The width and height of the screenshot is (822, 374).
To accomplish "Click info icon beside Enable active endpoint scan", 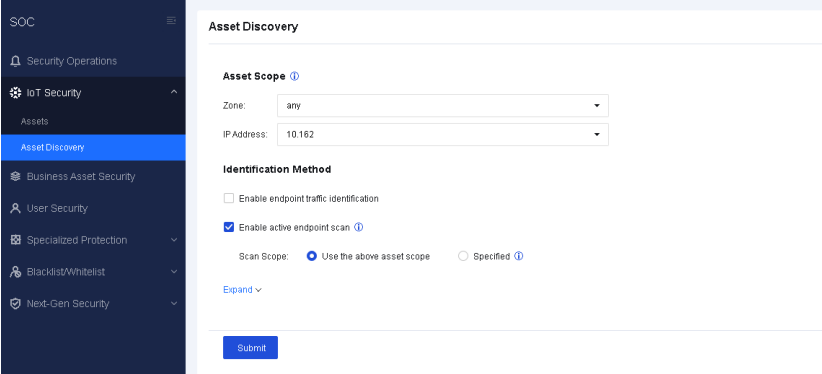I will (359, 227).
